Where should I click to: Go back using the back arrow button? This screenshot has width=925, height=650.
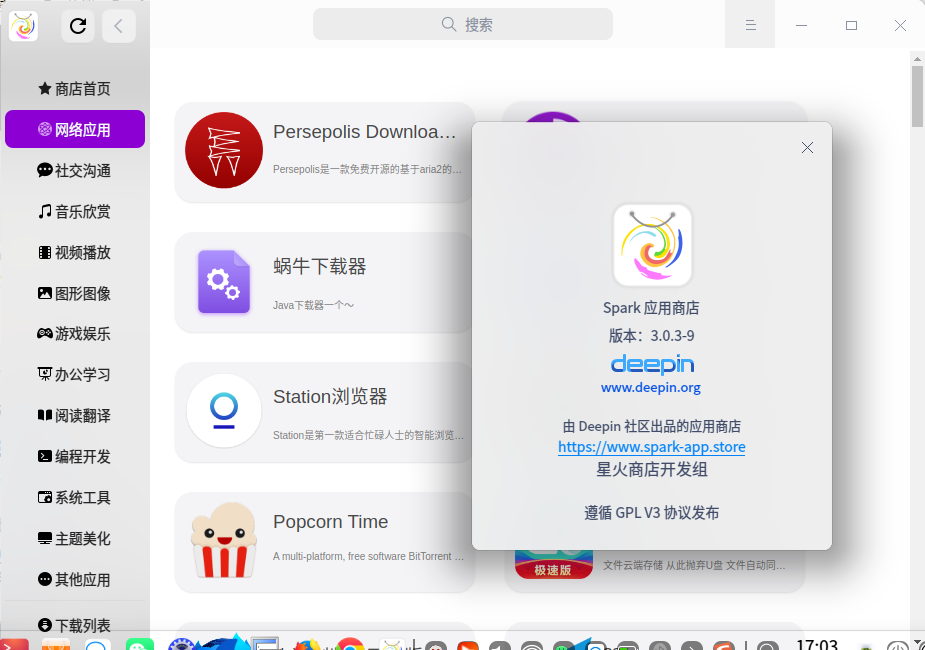pos(119,26)
